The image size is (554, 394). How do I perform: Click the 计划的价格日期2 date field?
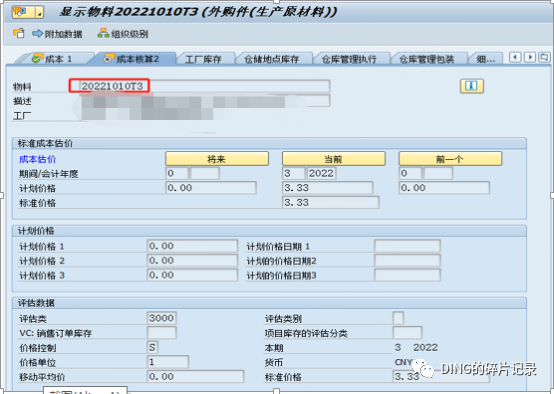click(407, 260)
